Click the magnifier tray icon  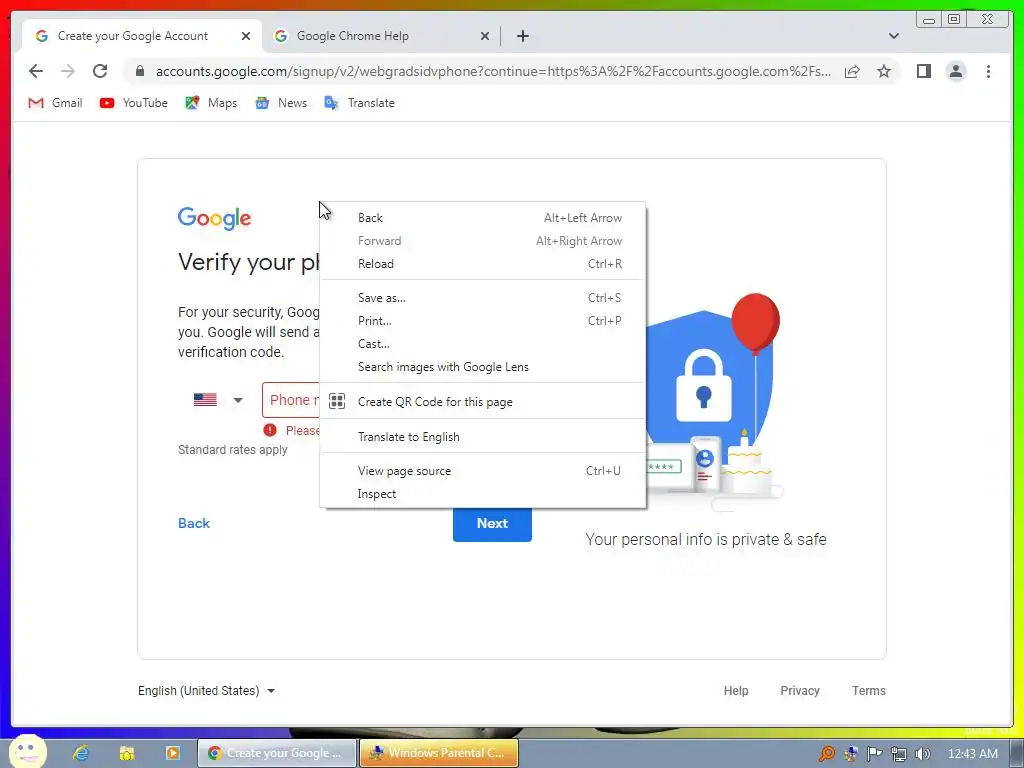[x=827, y=754]
